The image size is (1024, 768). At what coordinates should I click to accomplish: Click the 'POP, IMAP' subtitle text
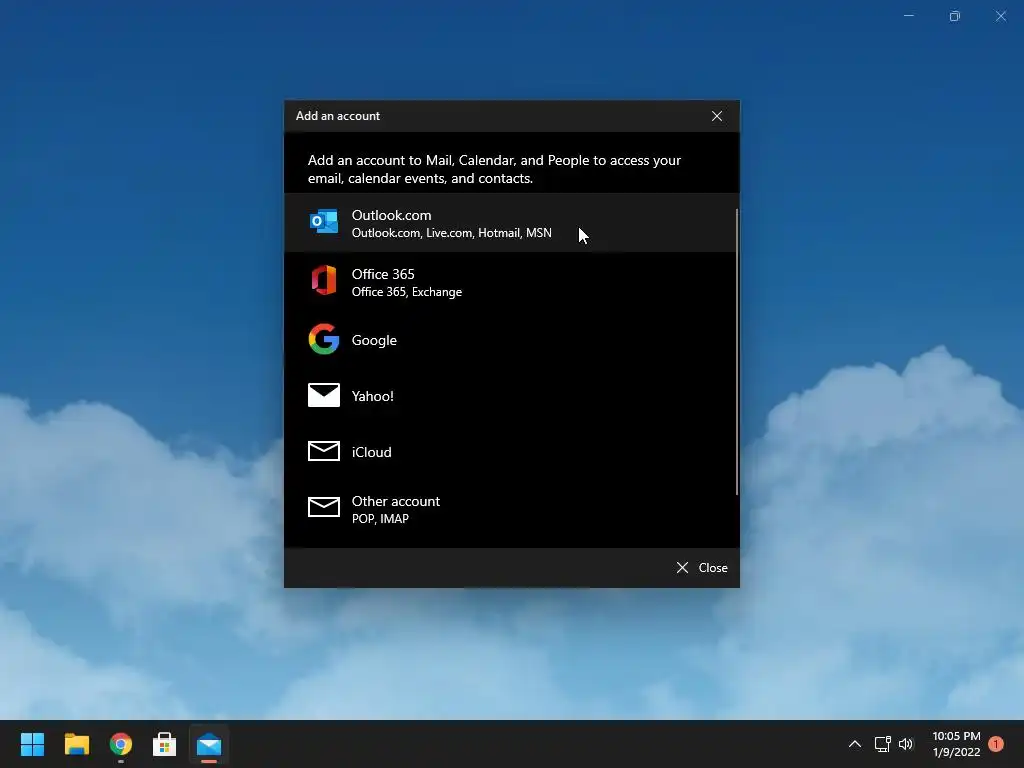[380, 519]
